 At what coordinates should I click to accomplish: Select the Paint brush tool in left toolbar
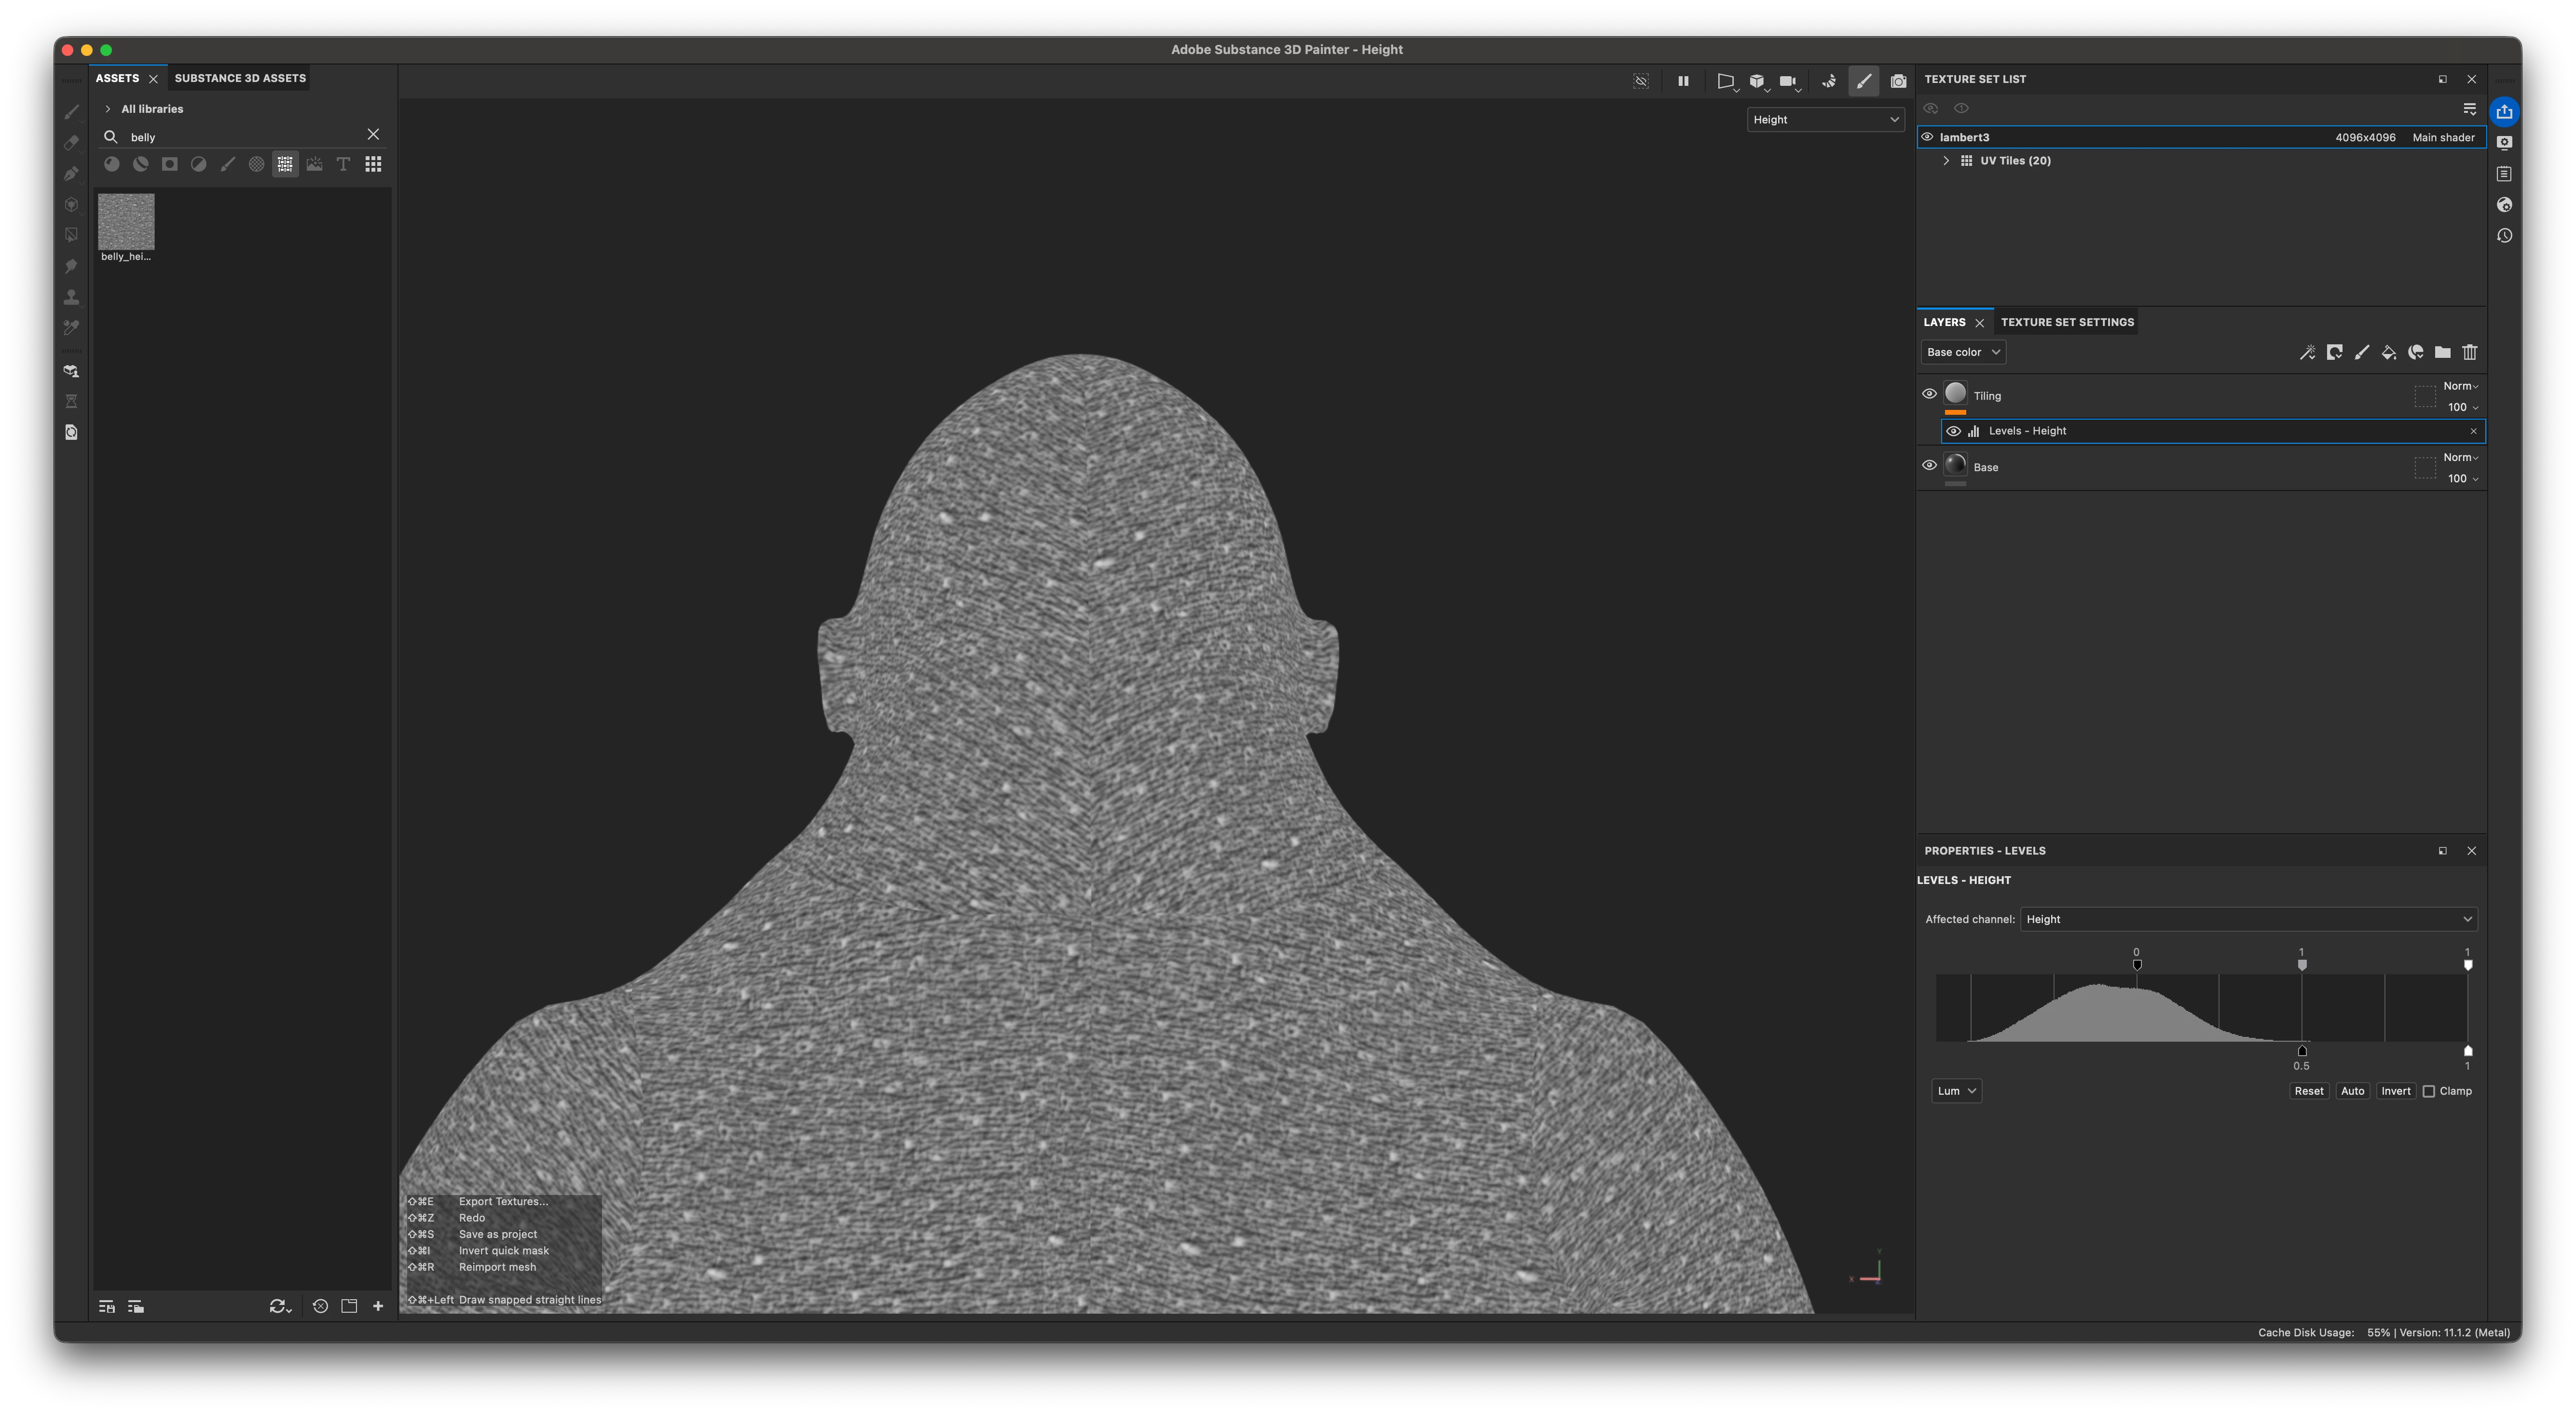(71, 112)
